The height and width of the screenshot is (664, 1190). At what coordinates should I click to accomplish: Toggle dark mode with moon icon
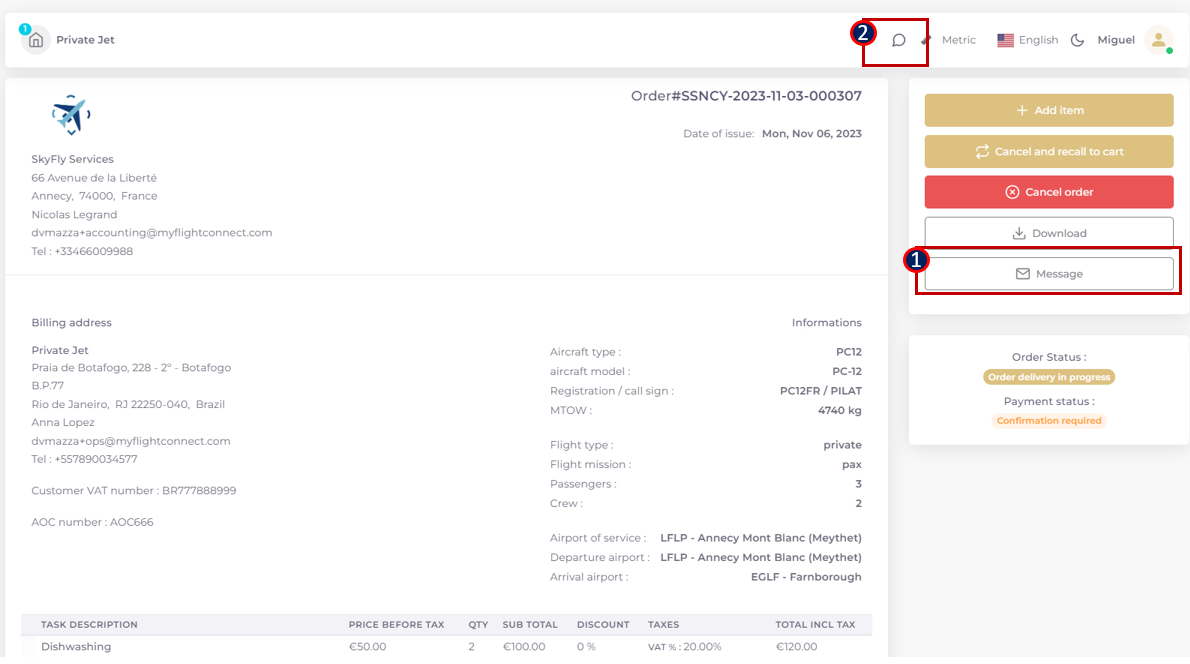point(1077,41)
